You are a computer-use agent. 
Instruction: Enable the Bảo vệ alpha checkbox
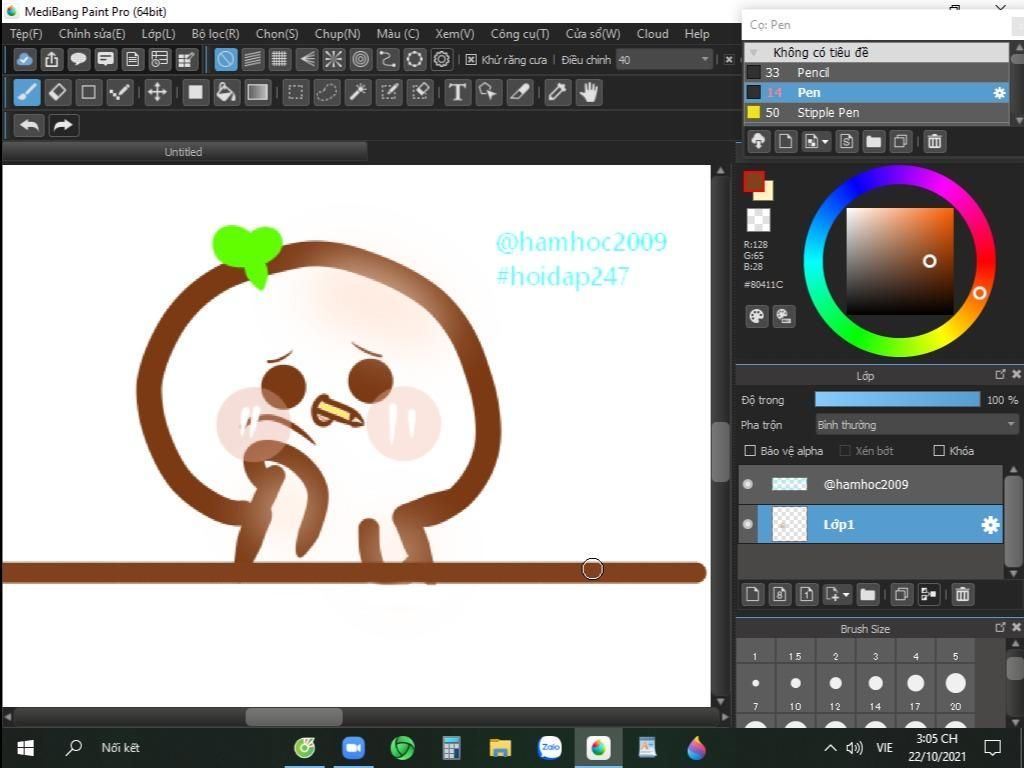point(750,451)
